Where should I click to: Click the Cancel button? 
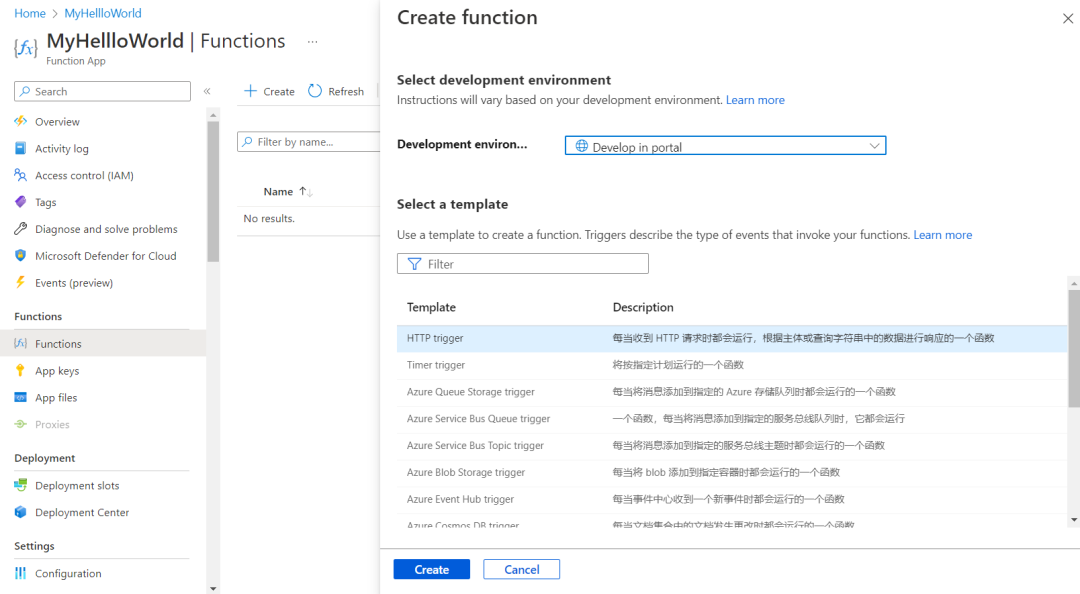(521, 569)
